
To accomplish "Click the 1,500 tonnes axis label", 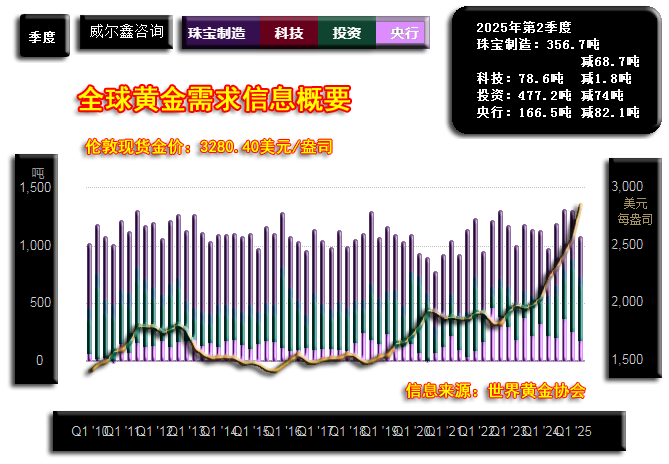I will pos(35,187).
